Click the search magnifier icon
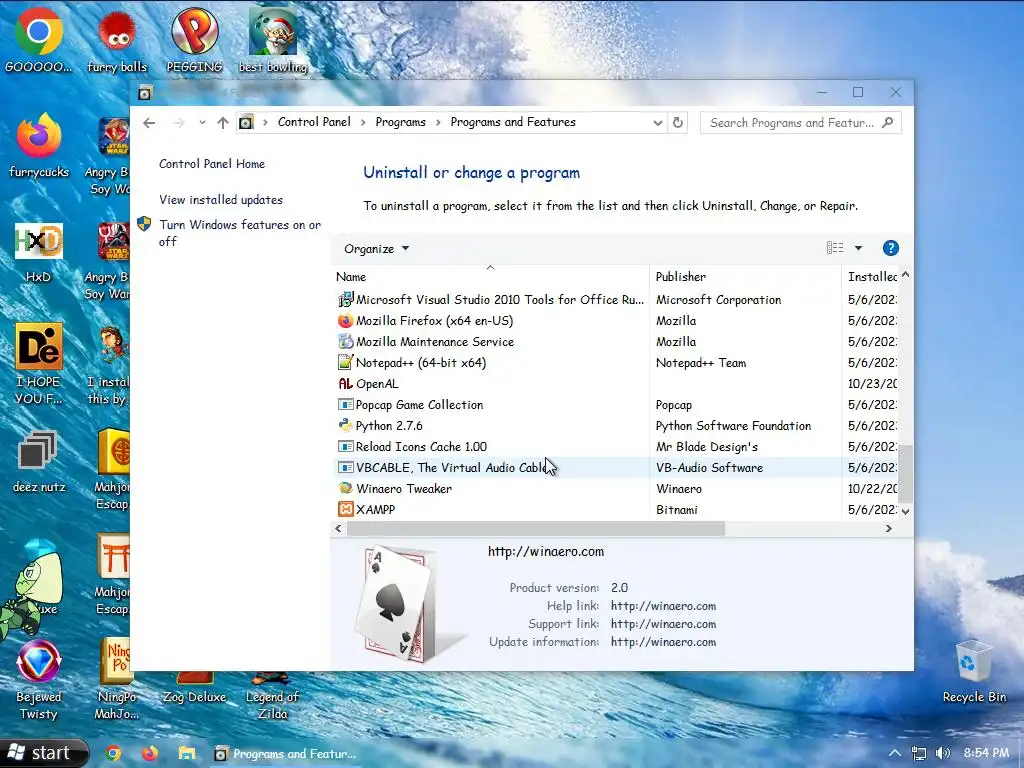Image resolution: width=1024 pixels, height=768 pixels. pos(887,123)
